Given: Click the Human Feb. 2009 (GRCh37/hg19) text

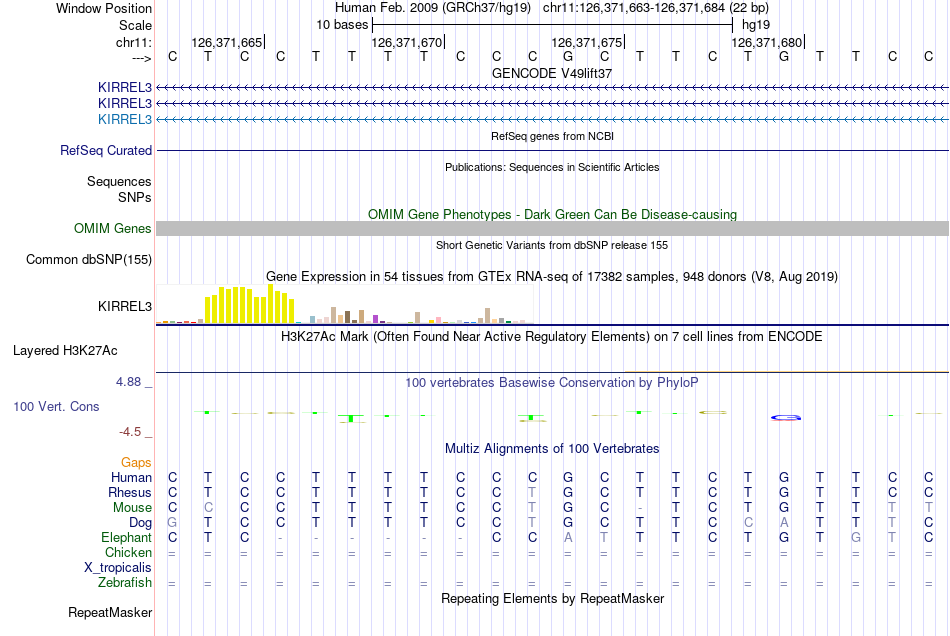Looking at the screenshot, I should point(433,8).
